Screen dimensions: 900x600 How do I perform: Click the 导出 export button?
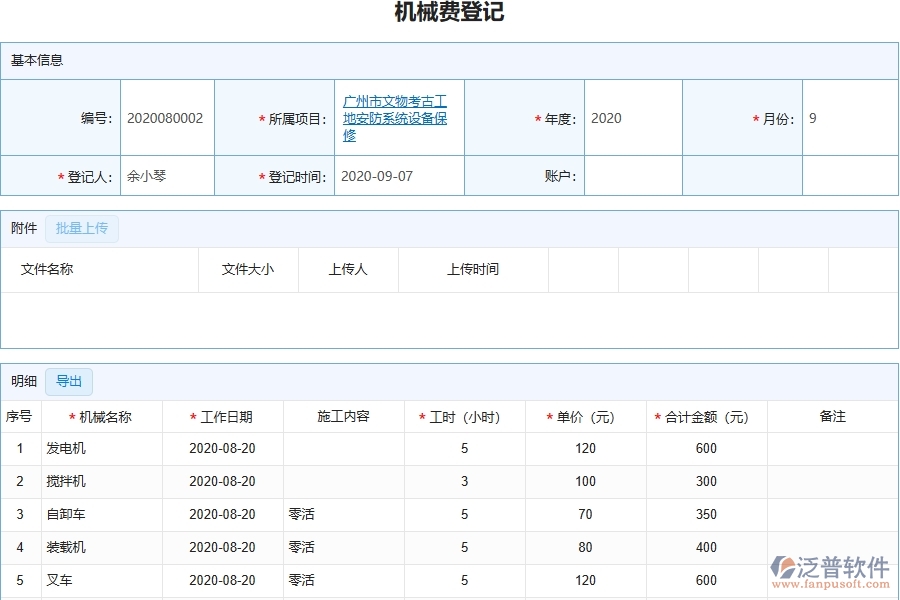point(68,381)
